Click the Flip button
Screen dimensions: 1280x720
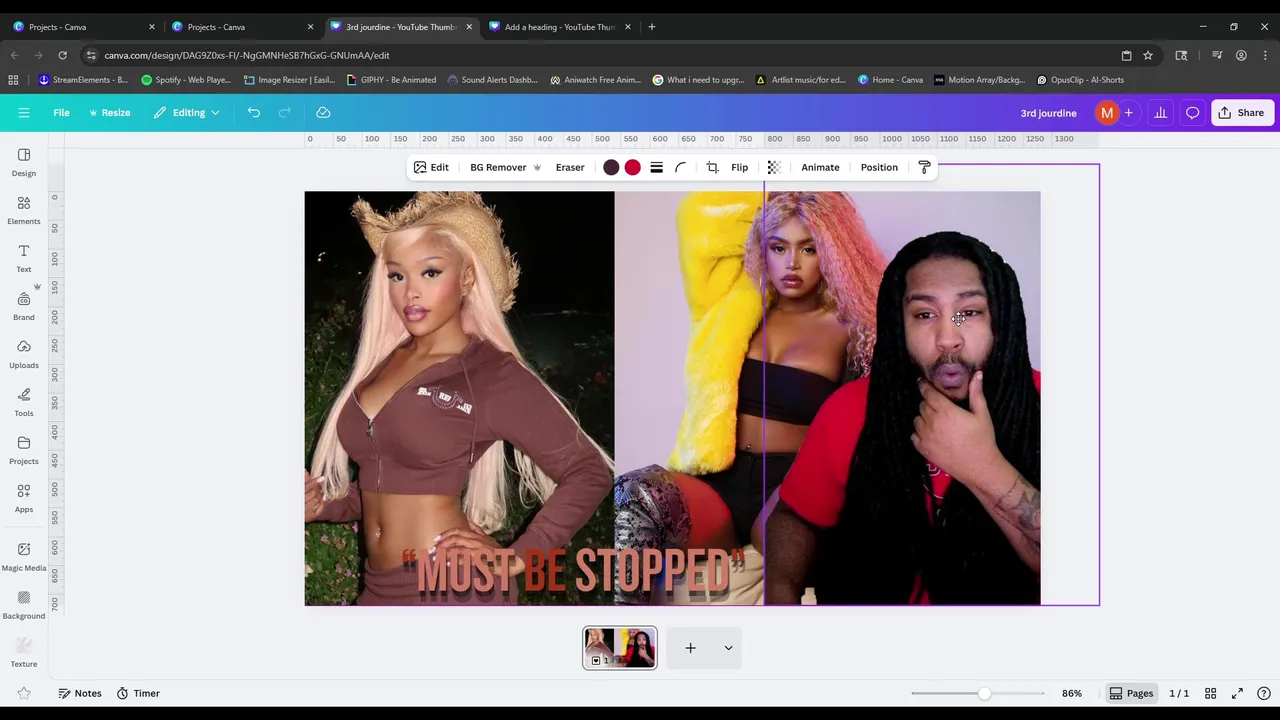point(739,167)
